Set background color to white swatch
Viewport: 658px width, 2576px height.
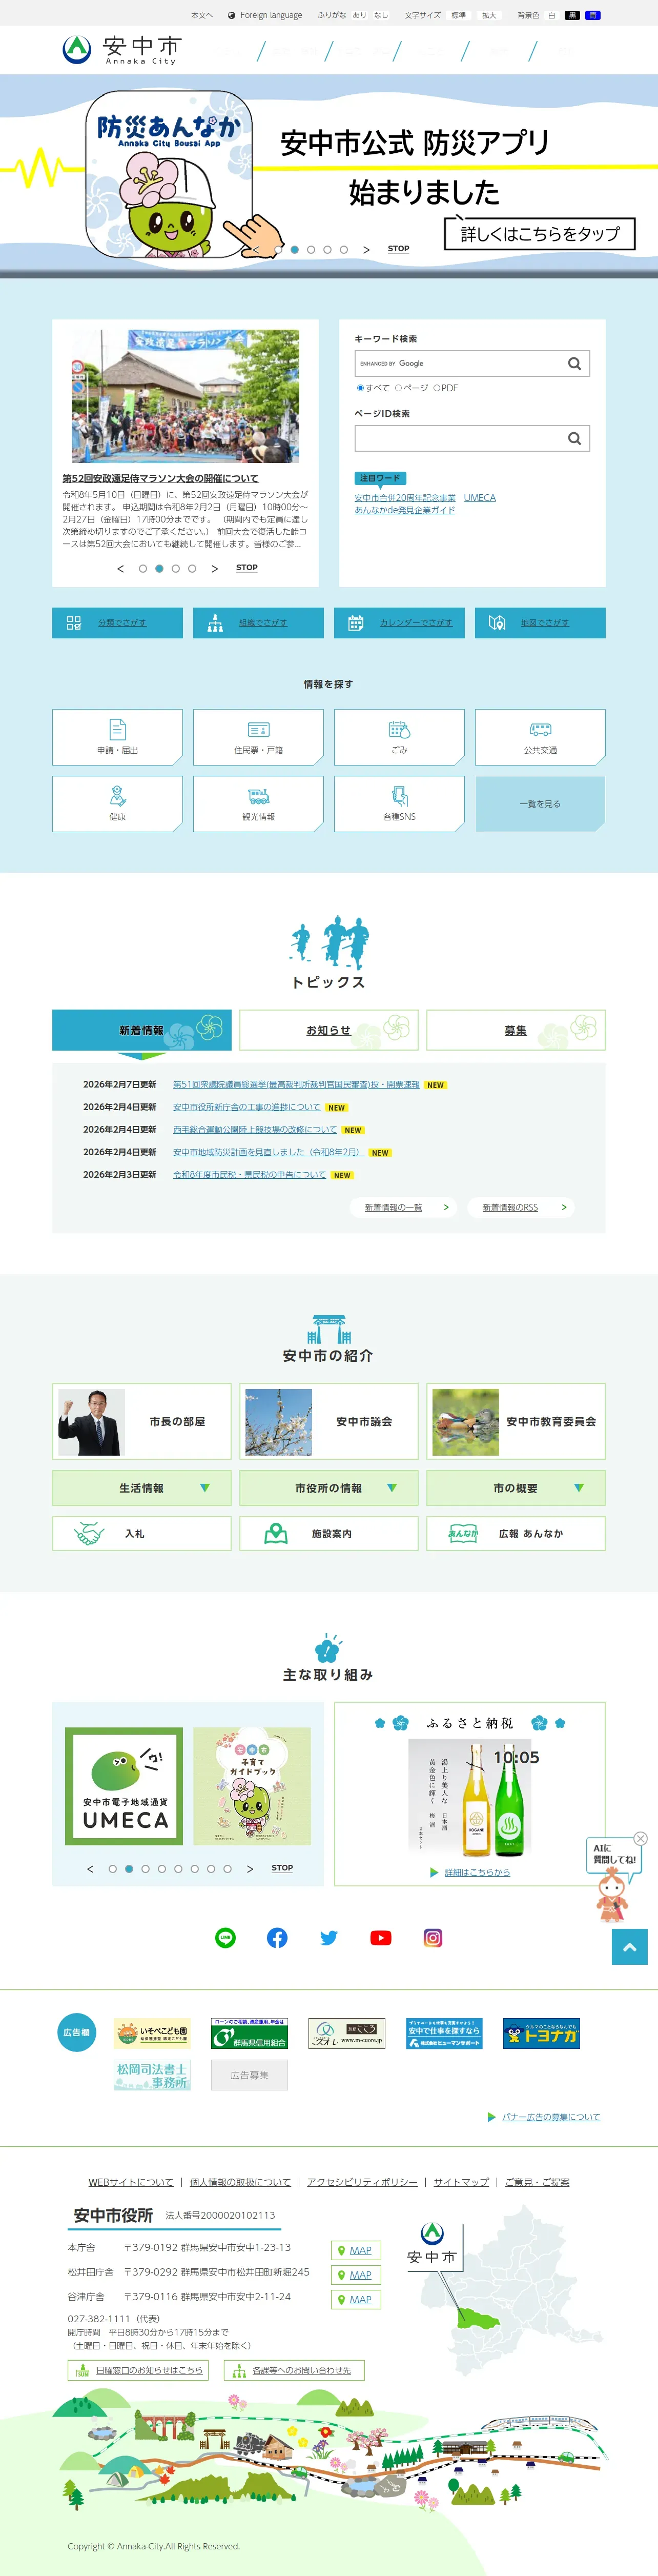[x=551, y=15]
